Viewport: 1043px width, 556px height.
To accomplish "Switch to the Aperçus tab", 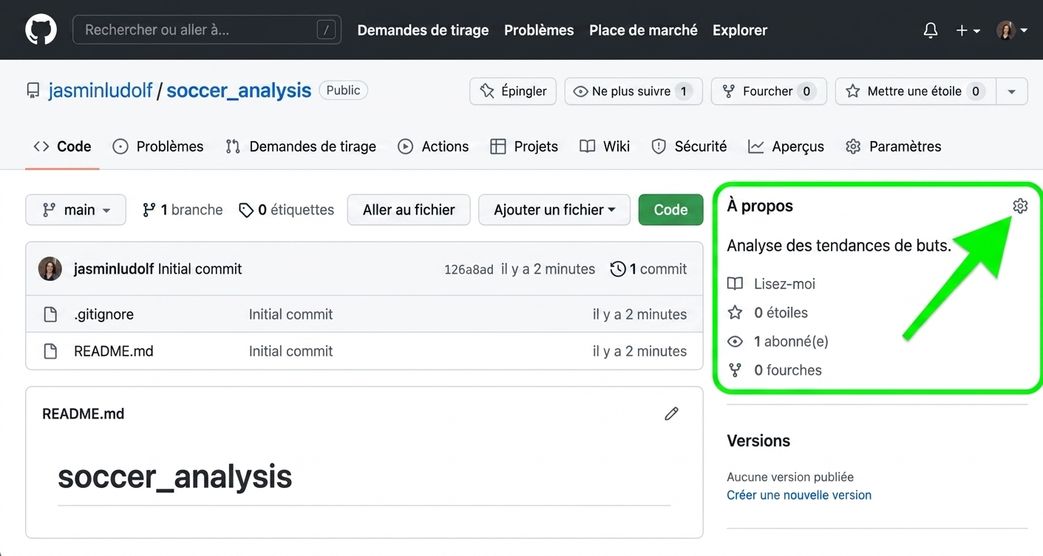I will click(786, 146).
